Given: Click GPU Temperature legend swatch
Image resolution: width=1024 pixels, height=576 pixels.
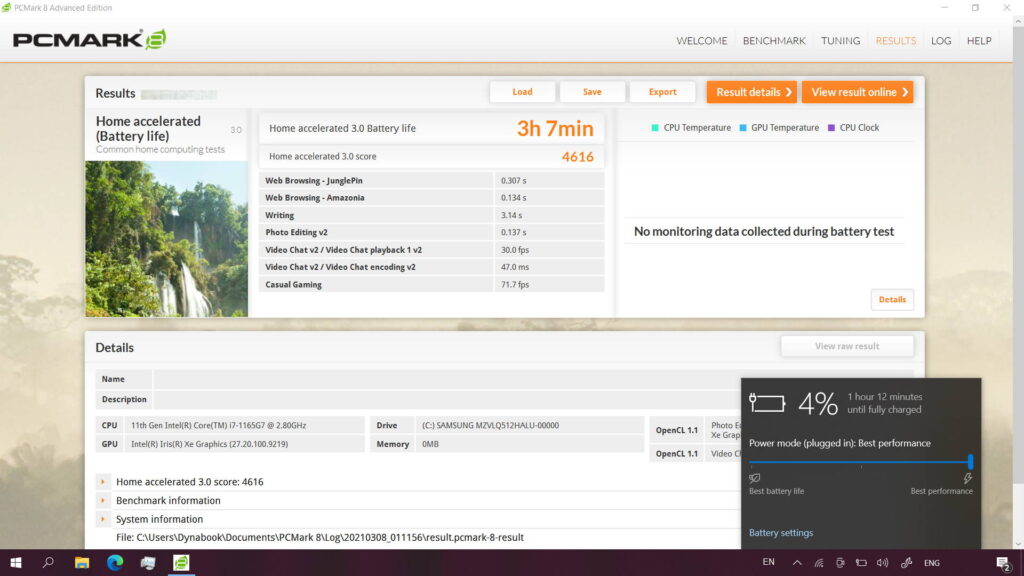Looking at the screenshot, I should coord(743,128).
